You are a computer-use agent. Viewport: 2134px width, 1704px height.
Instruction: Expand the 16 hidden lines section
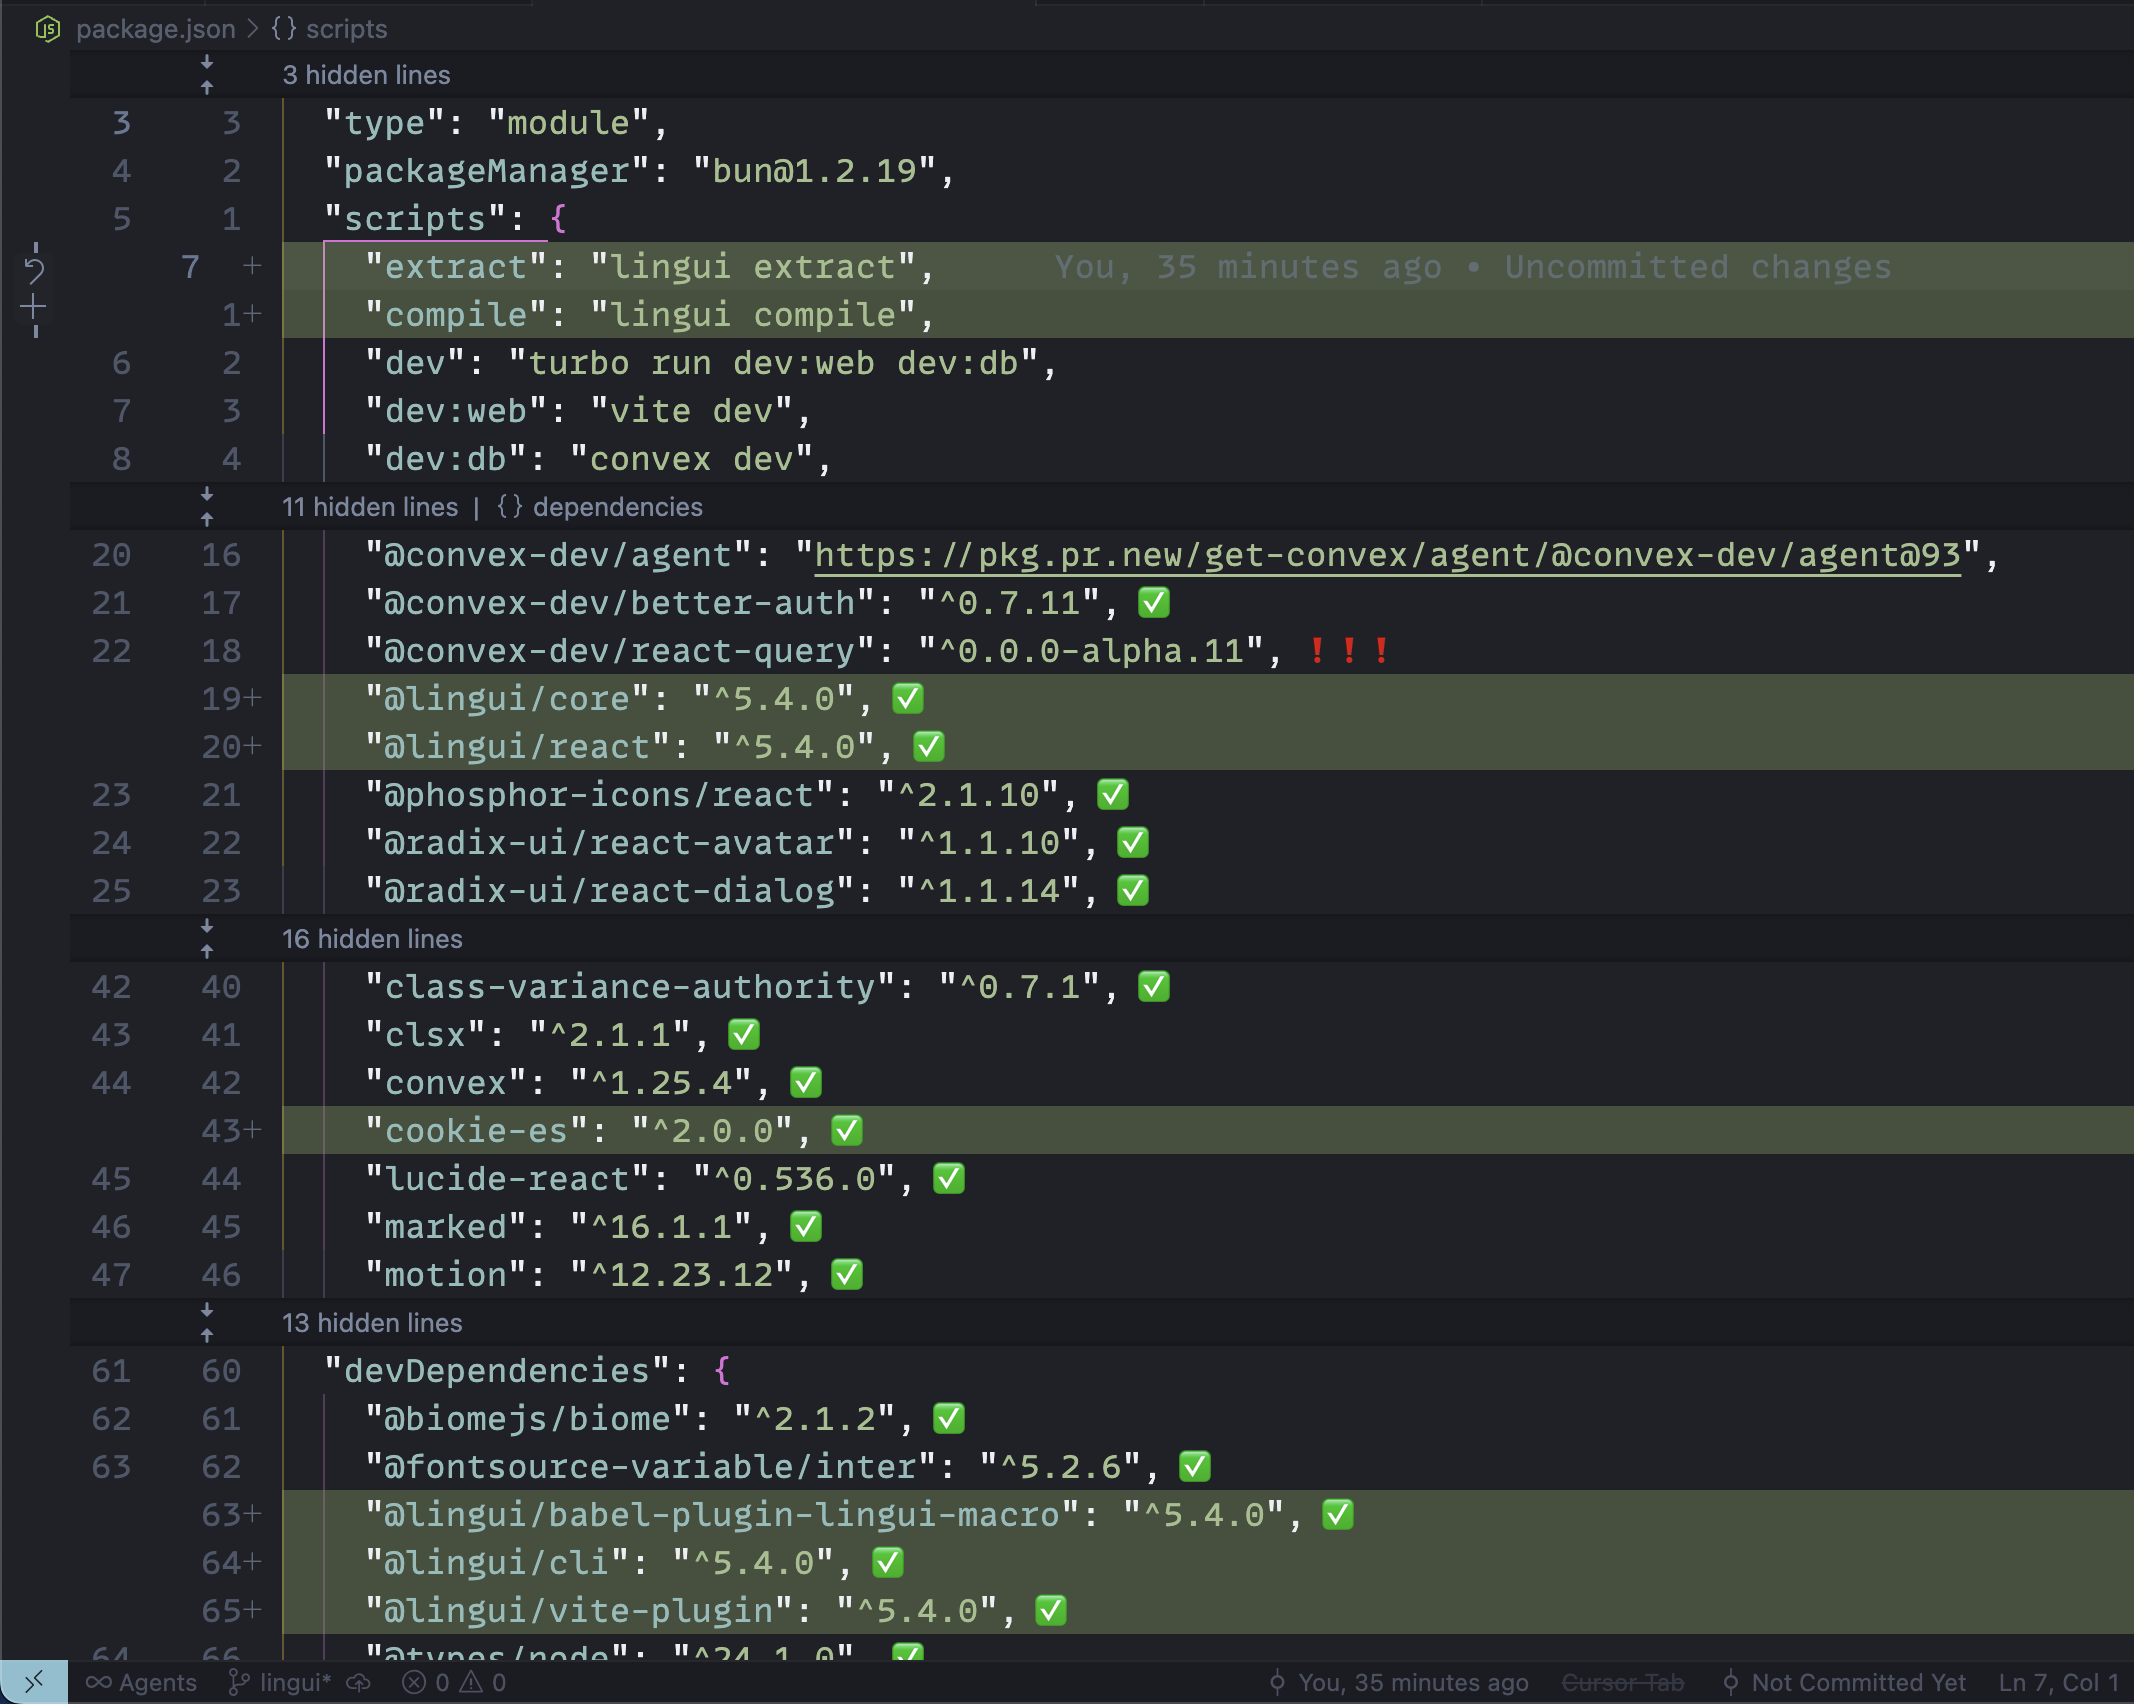[x=372, y=939]
